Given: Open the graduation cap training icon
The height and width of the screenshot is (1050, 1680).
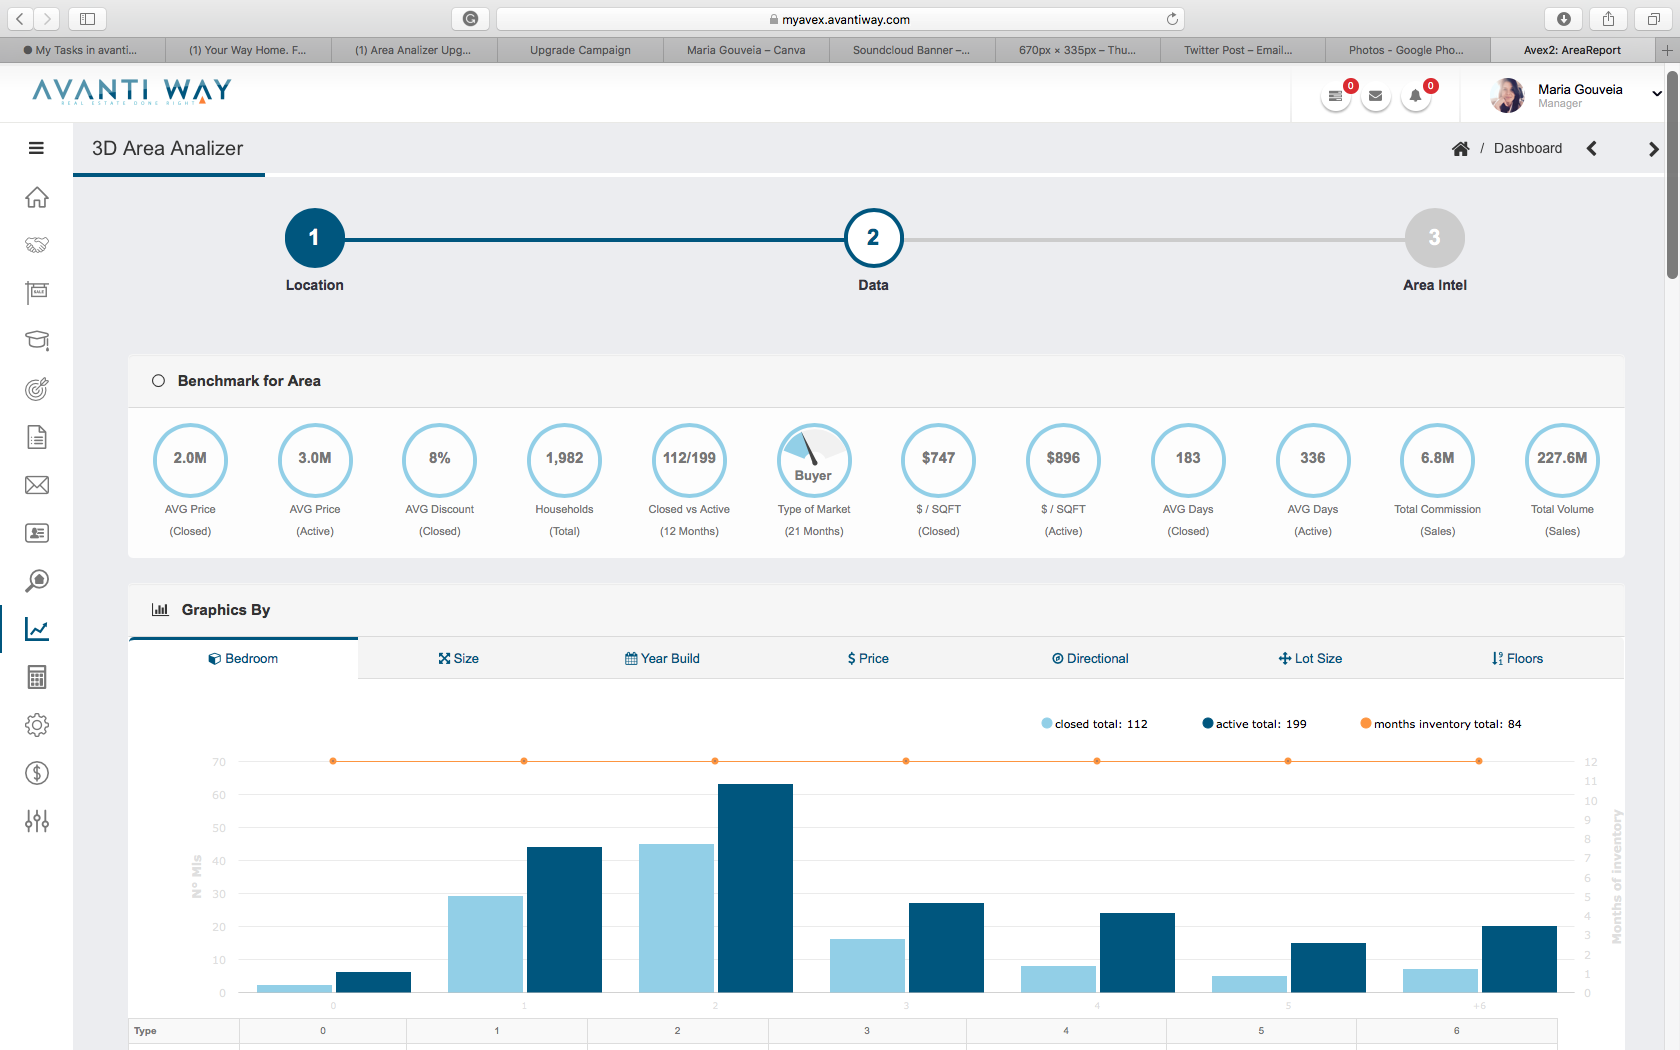Looking at the screenshot, I should pos(37,340).
